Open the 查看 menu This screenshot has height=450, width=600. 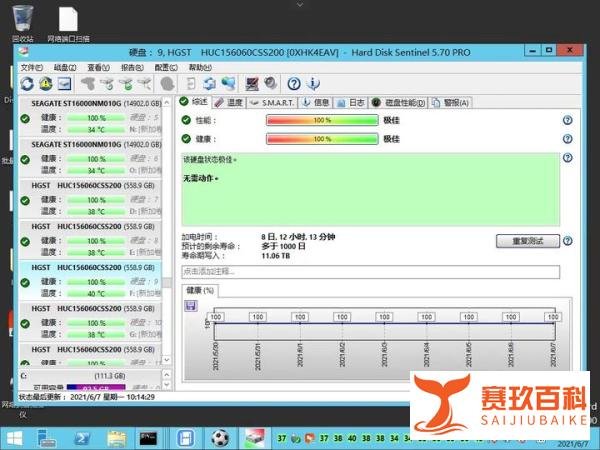tap(98, 68)
